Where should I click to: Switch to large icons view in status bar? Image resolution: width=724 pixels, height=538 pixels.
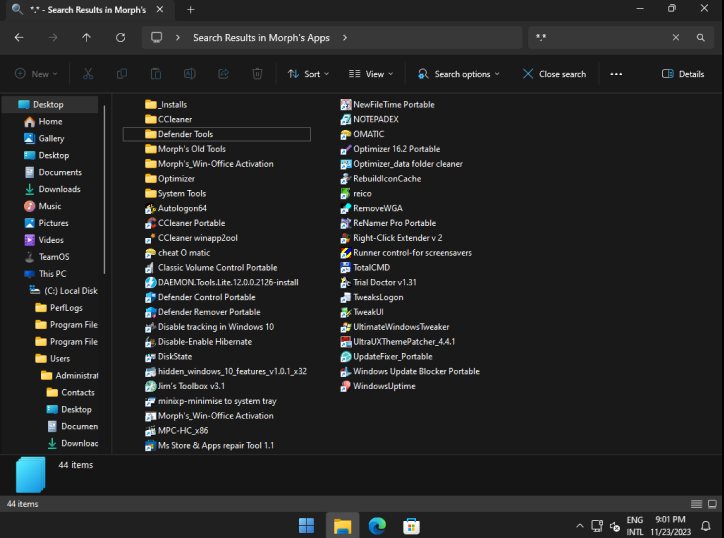pyautogui.click(x=712, y=504)
